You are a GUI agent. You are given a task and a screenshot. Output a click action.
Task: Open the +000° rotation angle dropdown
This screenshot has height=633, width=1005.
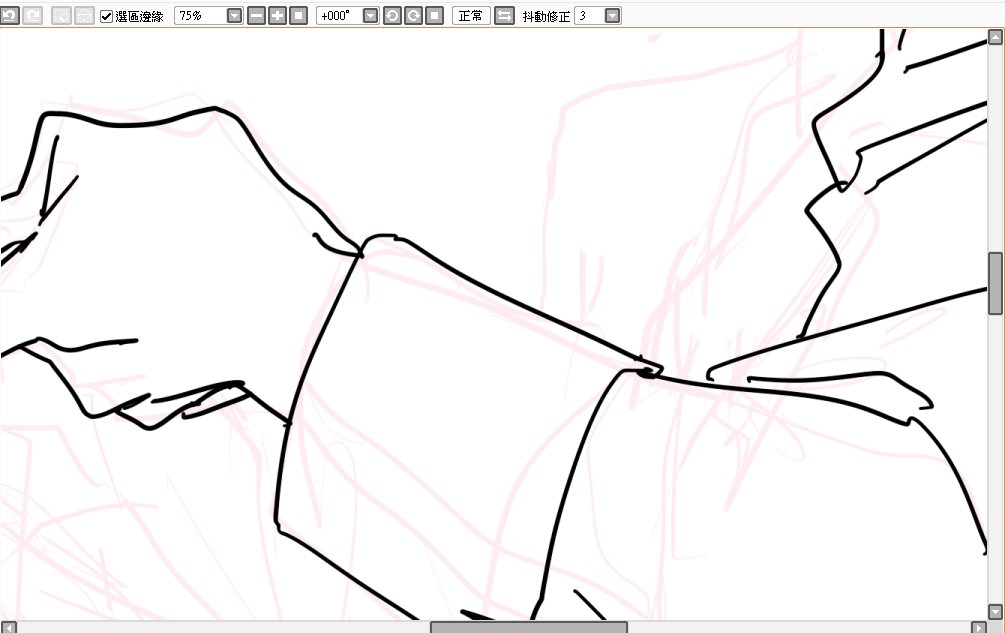click(x=370, y=16)
